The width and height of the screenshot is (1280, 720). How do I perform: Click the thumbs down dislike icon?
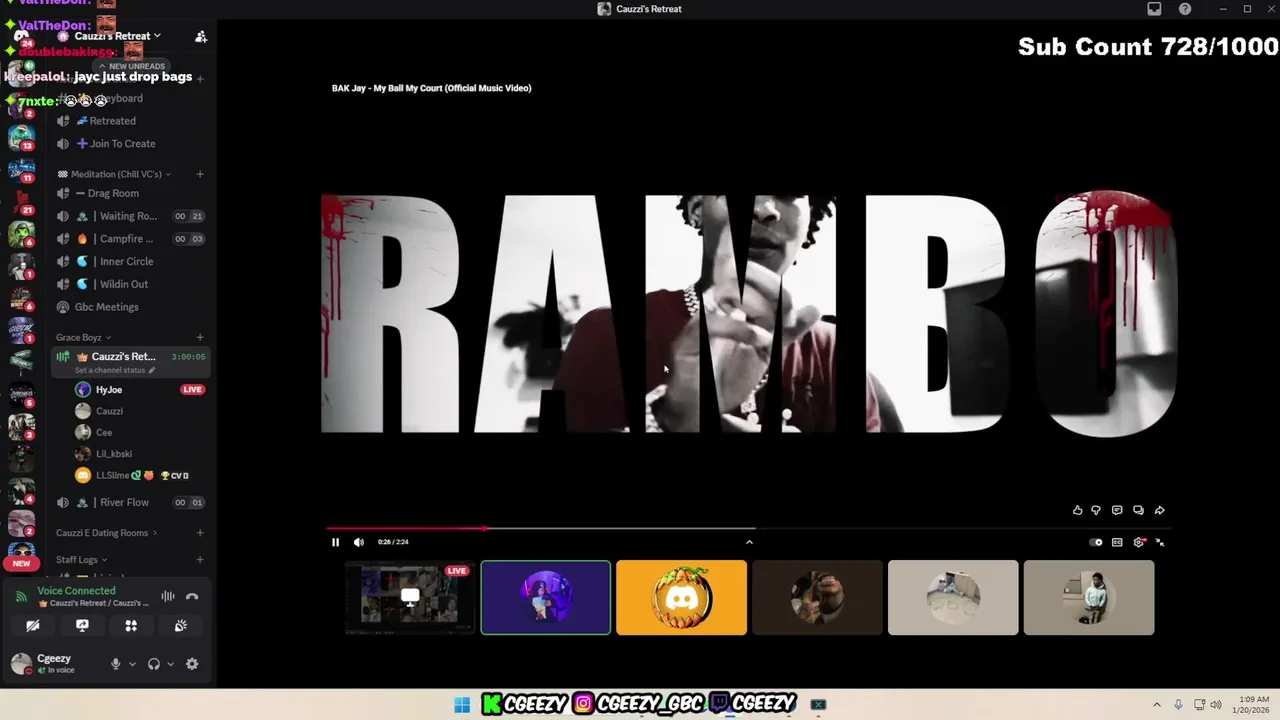(x=1096, y=510)
